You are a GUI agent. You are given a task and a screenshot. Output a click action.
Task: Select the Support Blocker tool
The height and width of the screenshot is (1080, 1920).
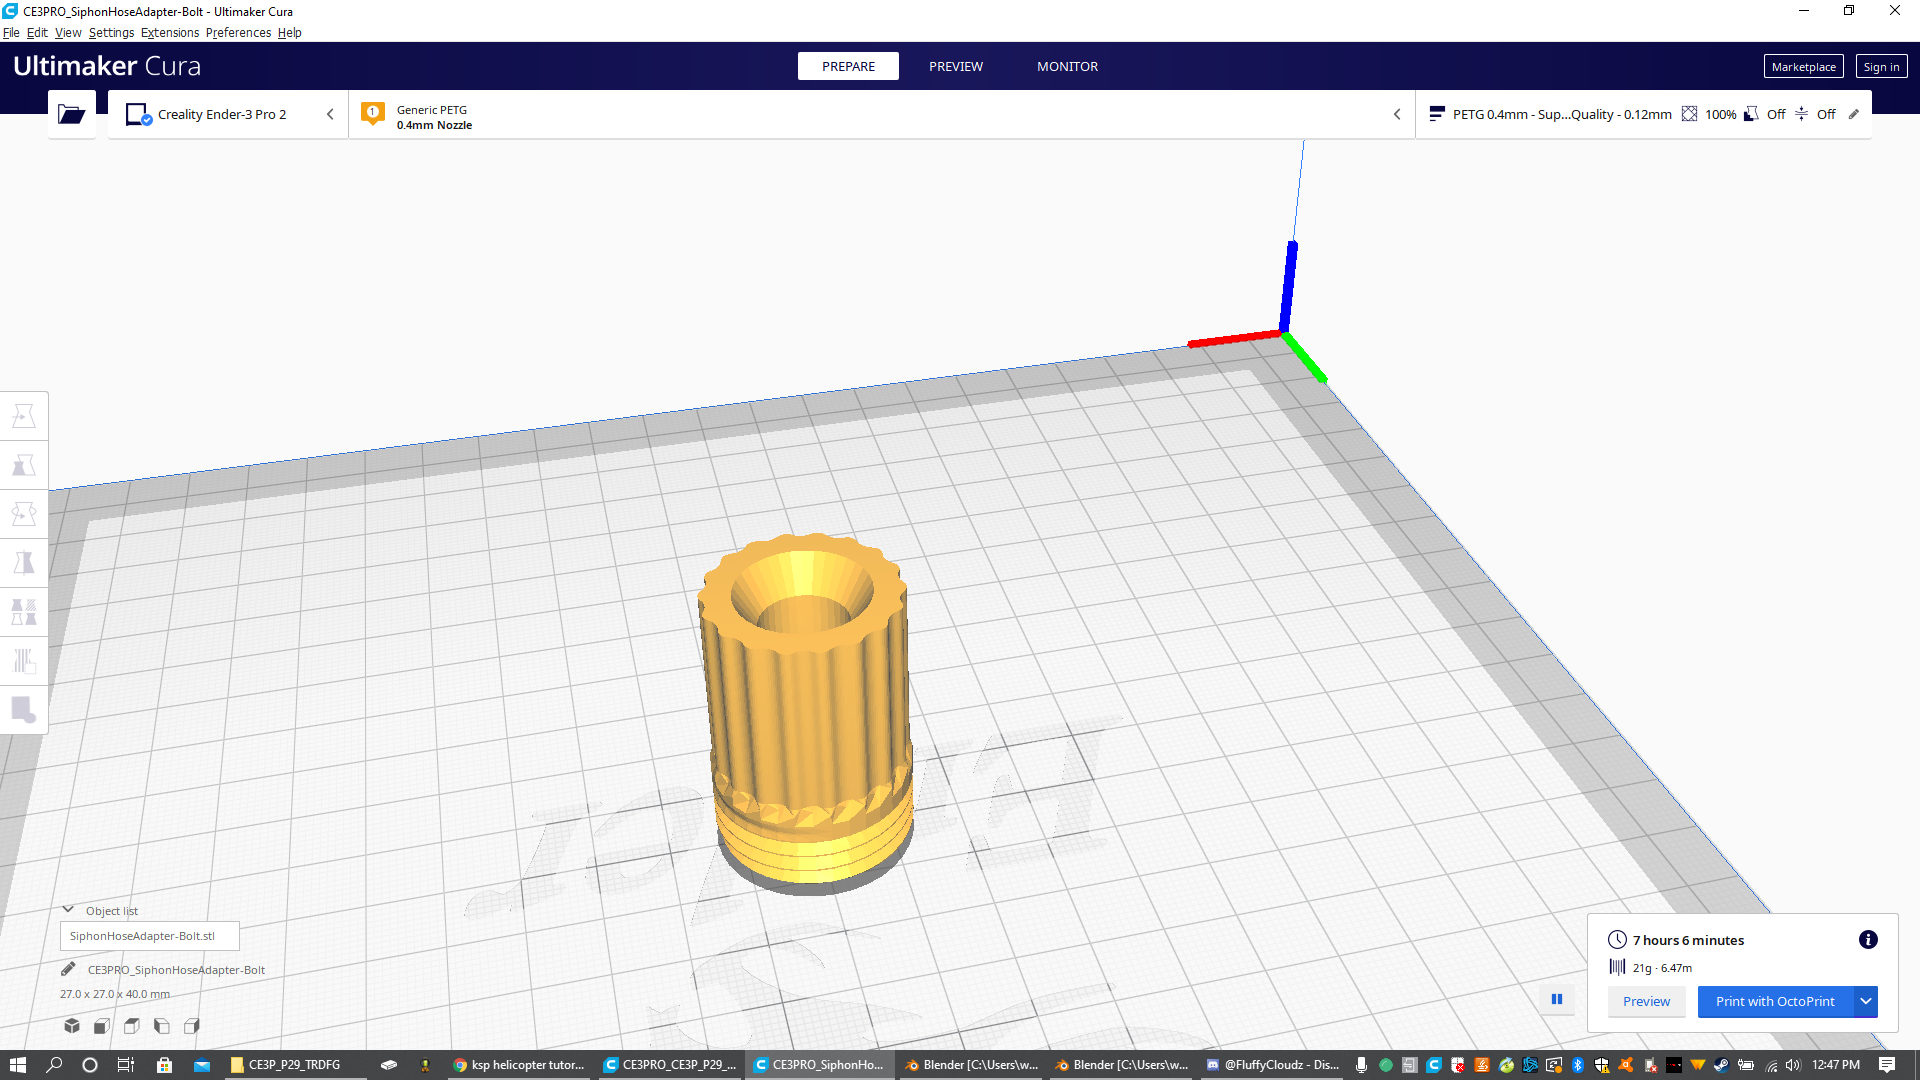[24, 661]
